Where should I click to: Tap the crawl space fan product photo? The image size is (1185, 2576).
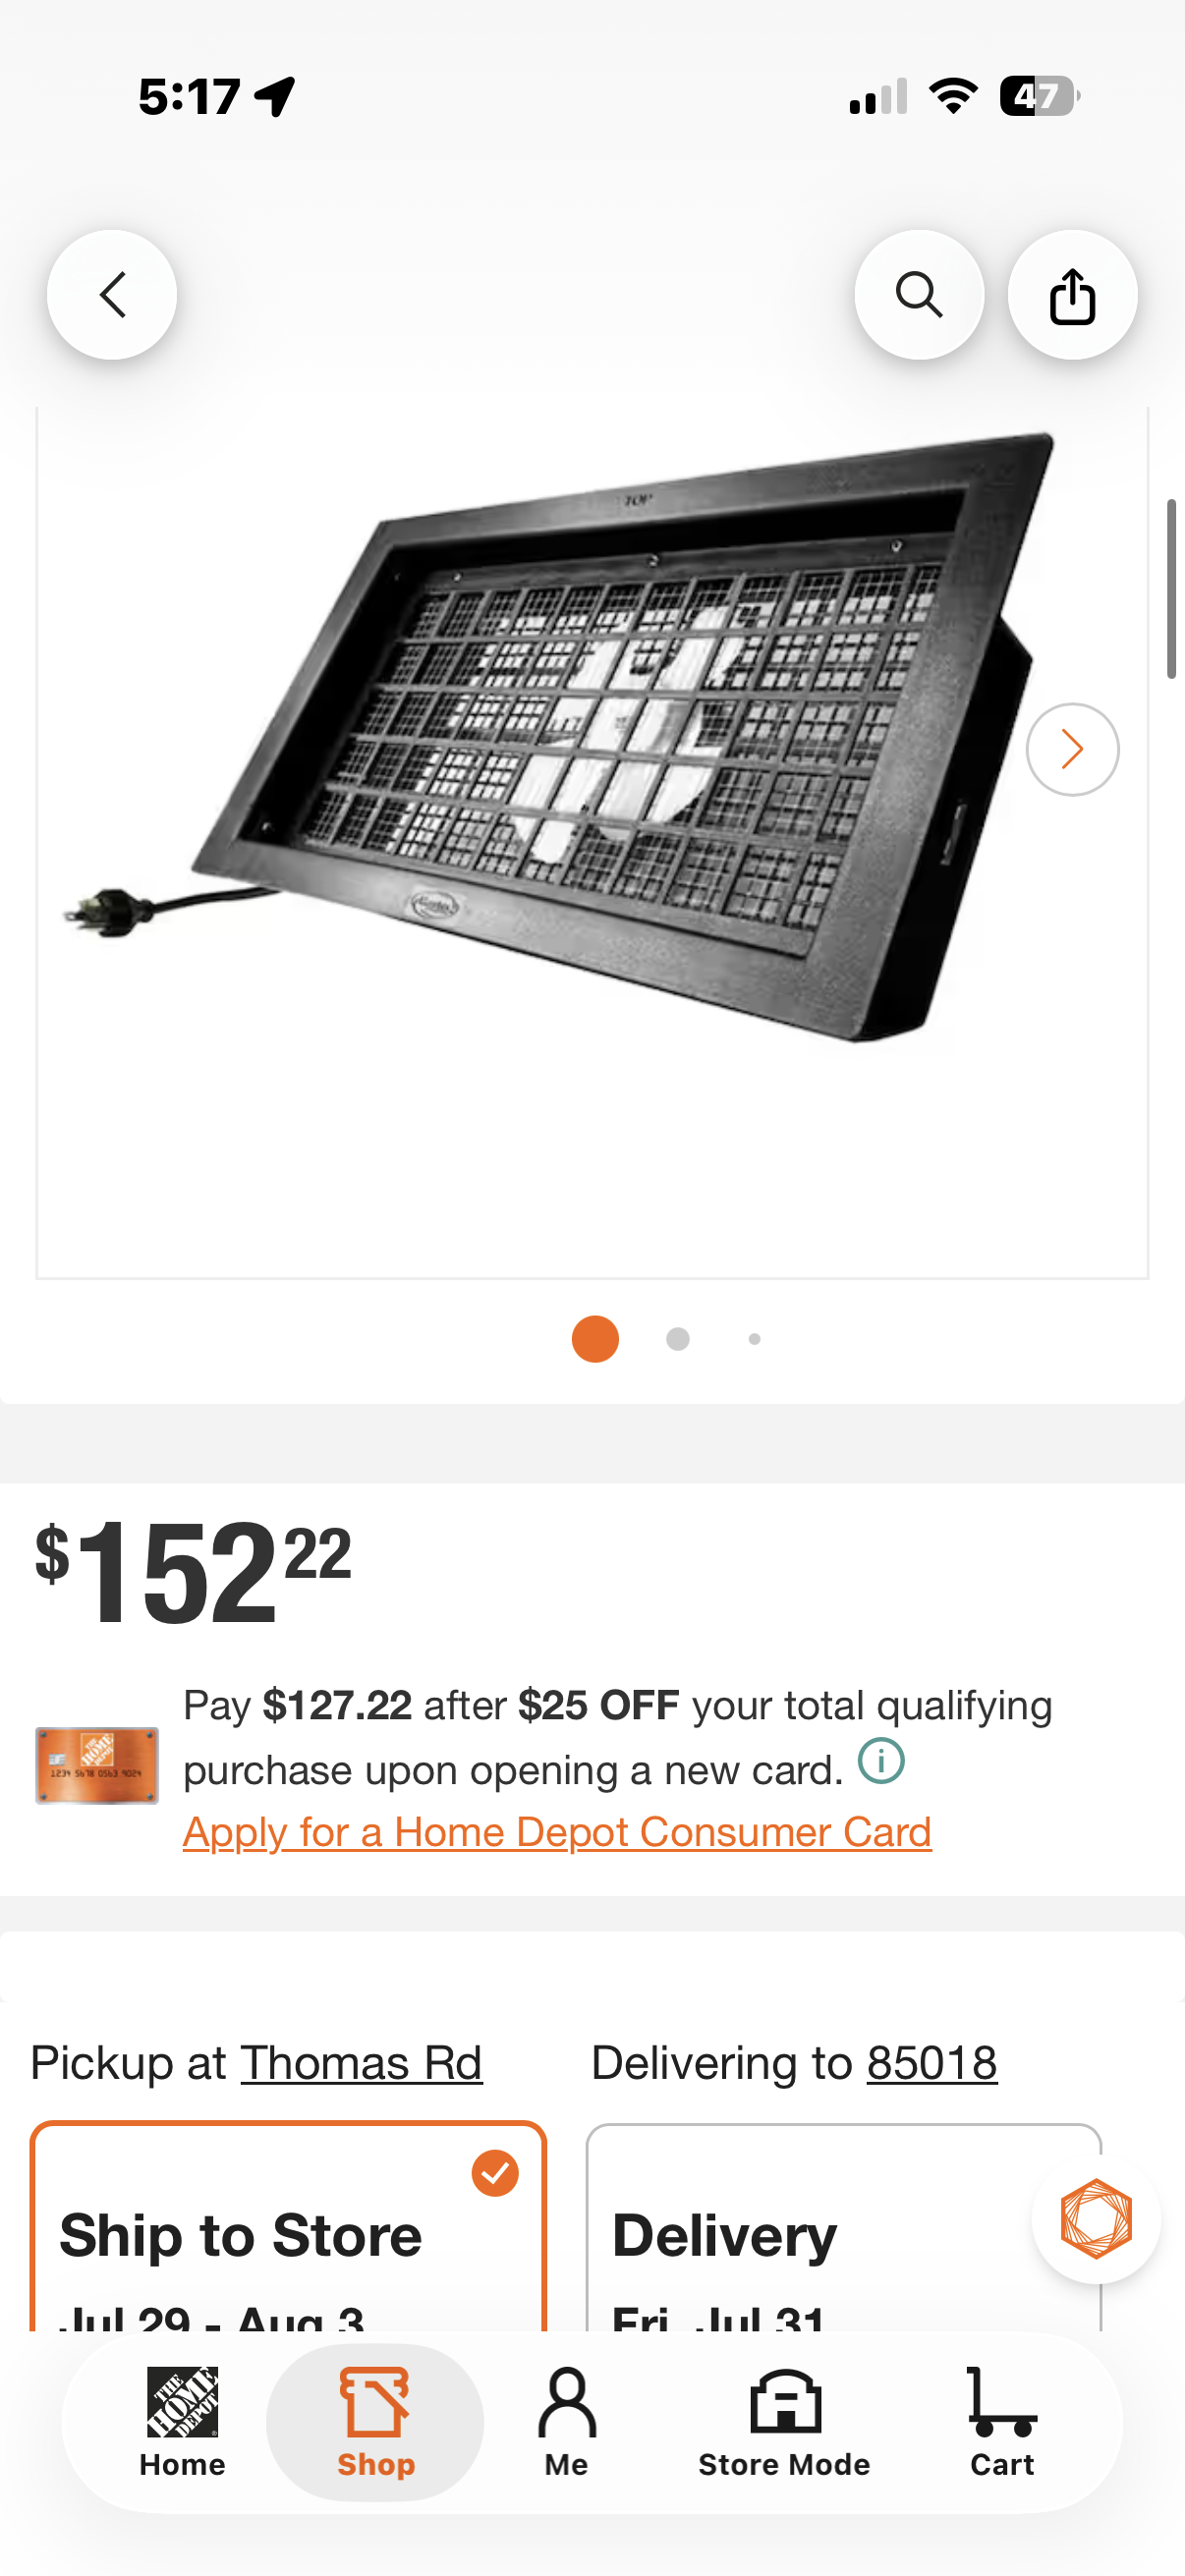click(x=592, y=737)
